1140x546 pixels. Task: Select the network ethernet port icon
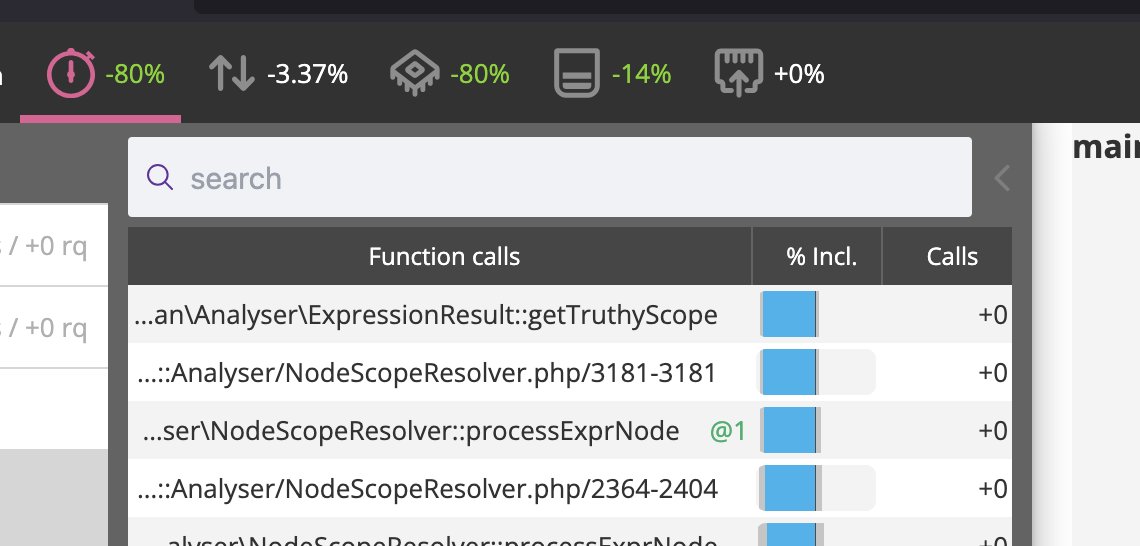pos(739,73)
